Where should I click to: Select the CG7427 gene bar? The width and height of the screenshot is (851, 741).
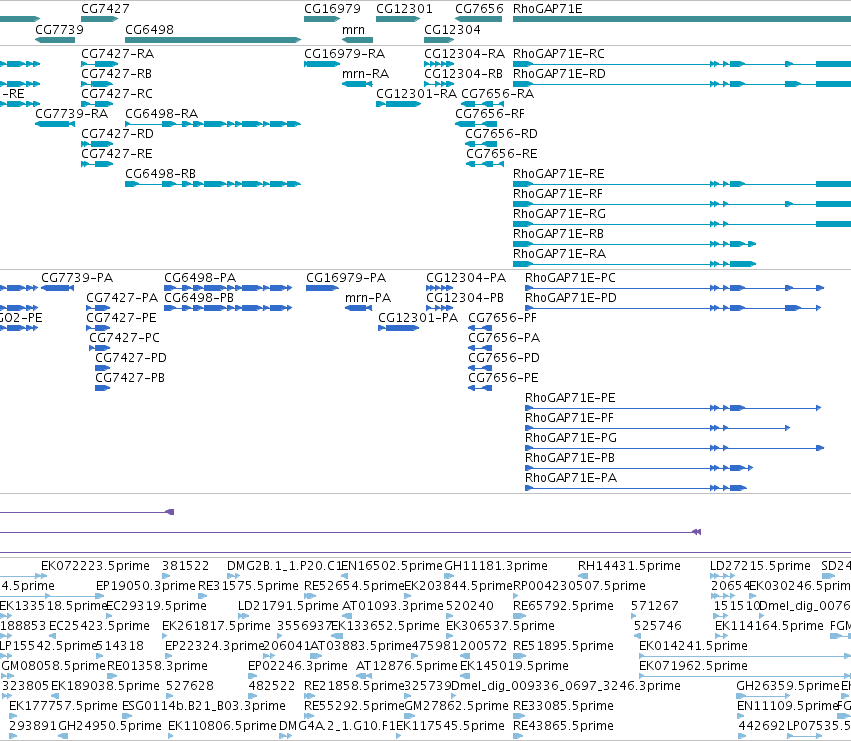click(x=99, y=19)
